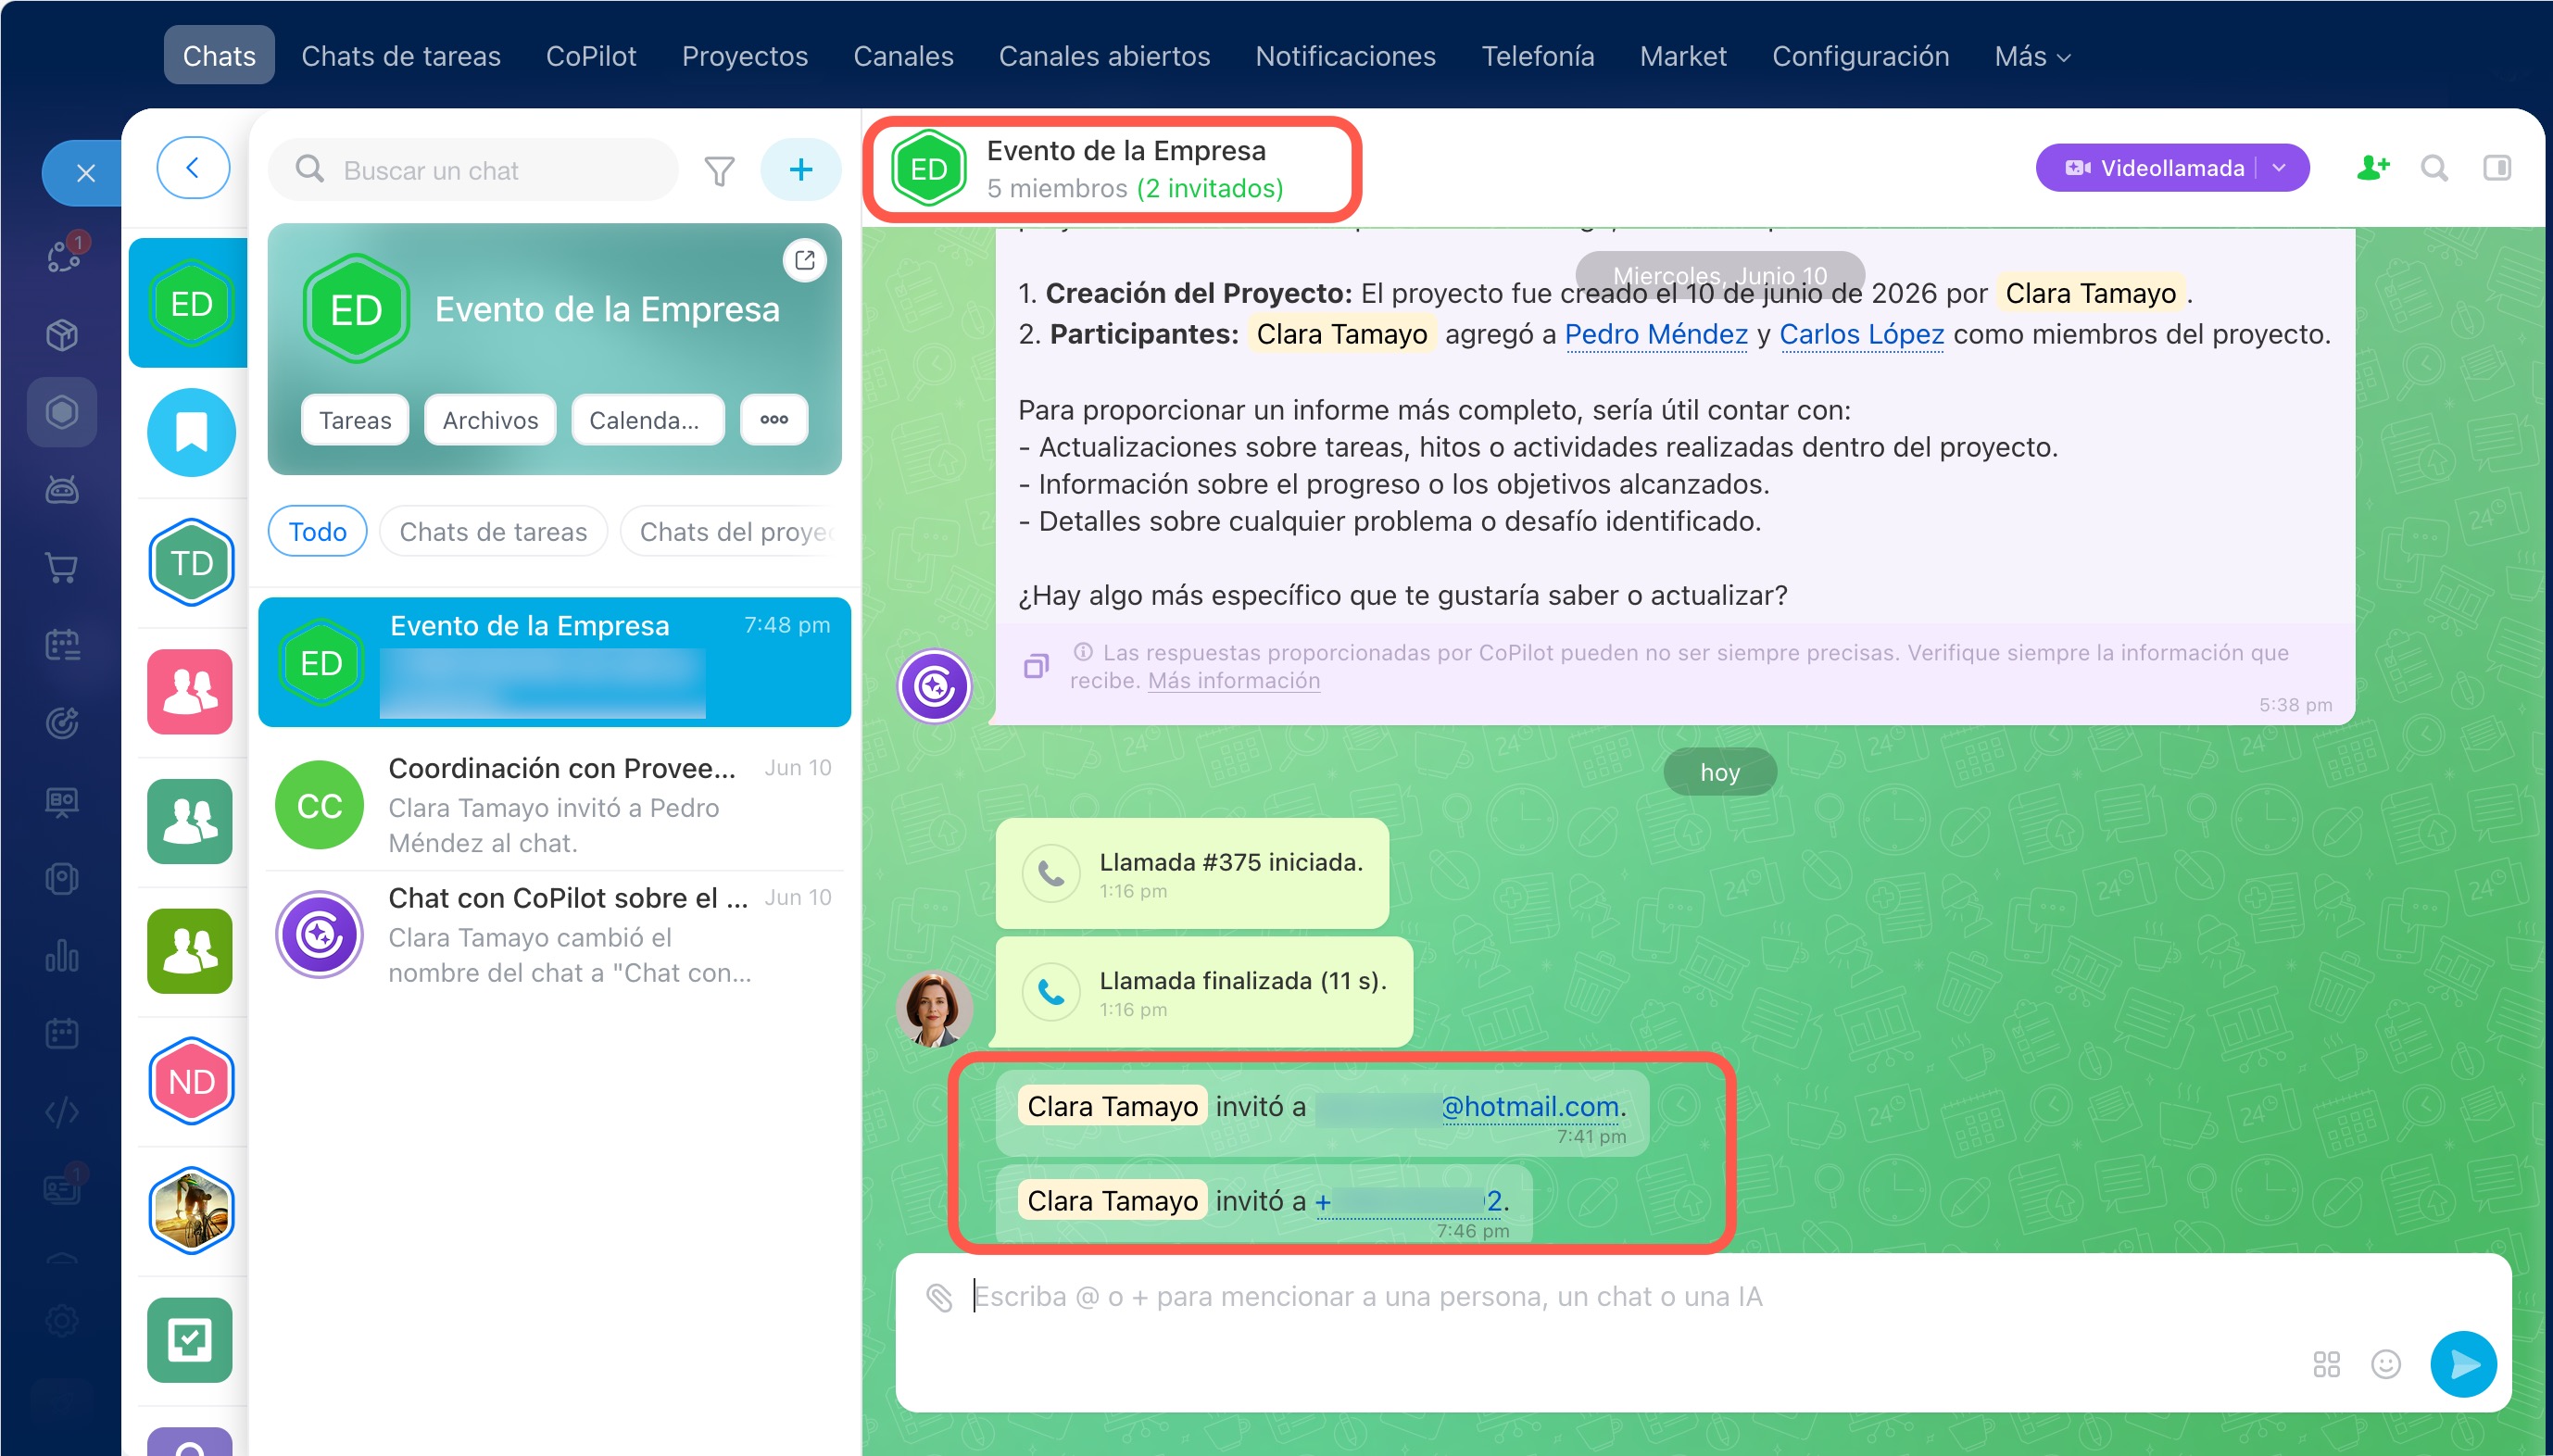Select Evento de la Empresa in the chat list
This screenshot has height=1456, width=2553.
click(x=555, y=662)
